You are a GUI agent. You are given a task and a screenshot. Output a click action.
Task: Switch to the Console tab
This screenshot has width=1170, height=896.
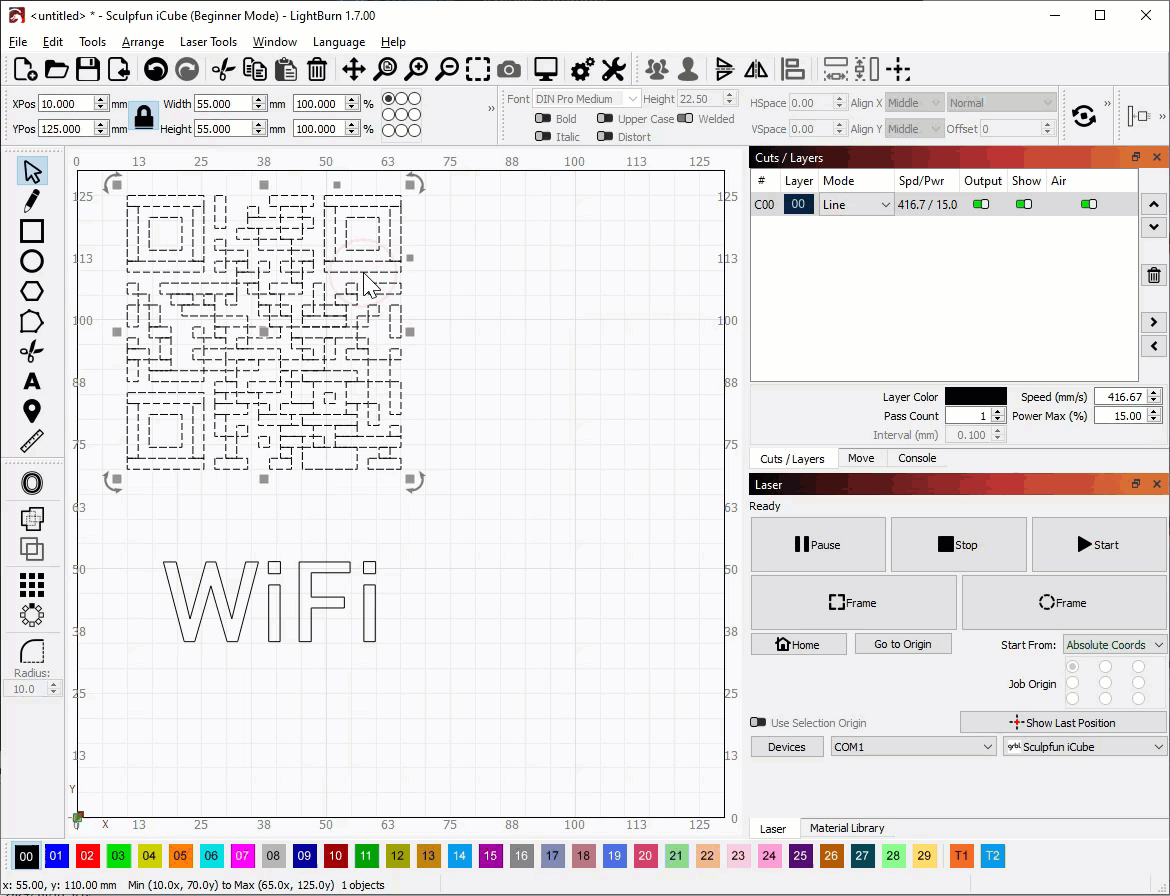917,458
